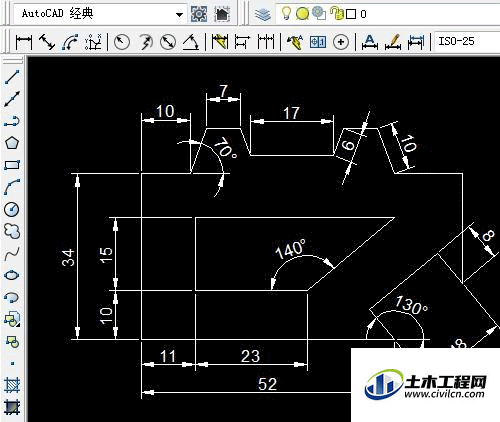Select the 140° angular dimension text

coord(290,249)
